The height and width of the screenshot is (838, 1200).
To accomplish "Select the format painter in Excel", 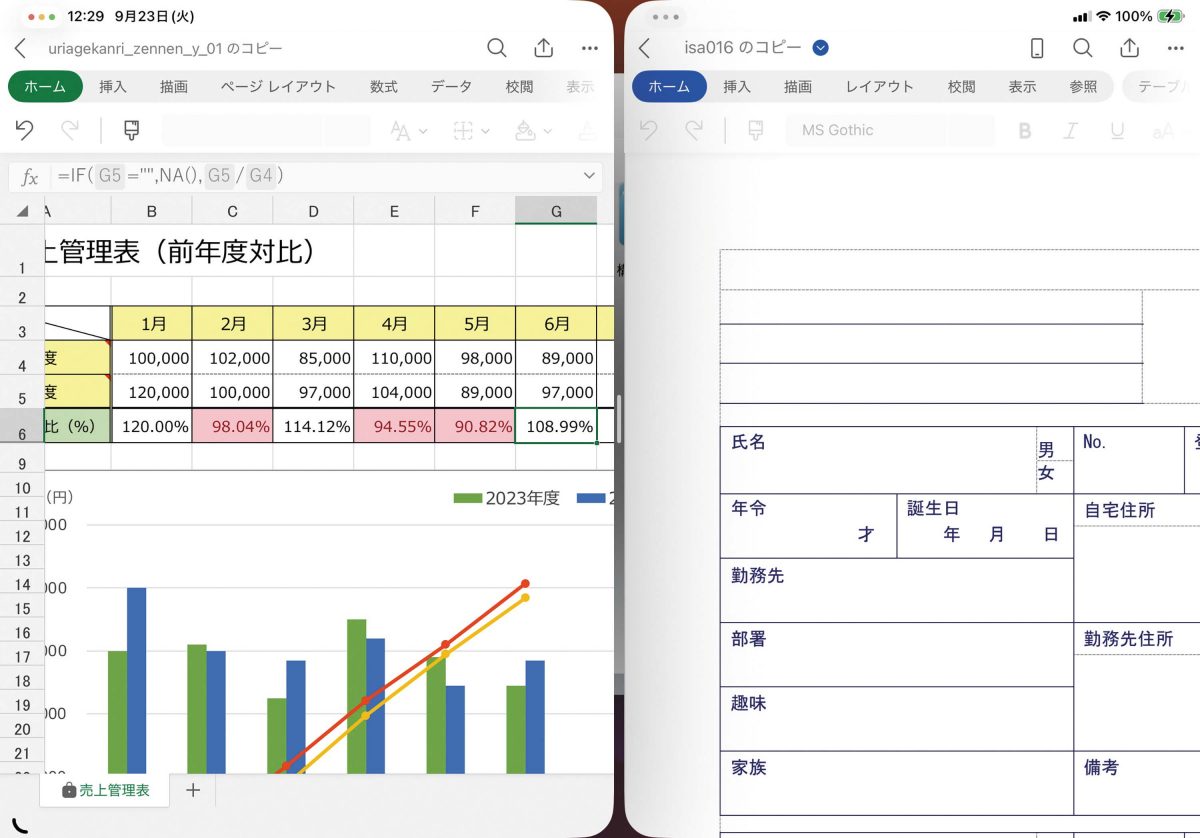I will (x=131, y=130).
